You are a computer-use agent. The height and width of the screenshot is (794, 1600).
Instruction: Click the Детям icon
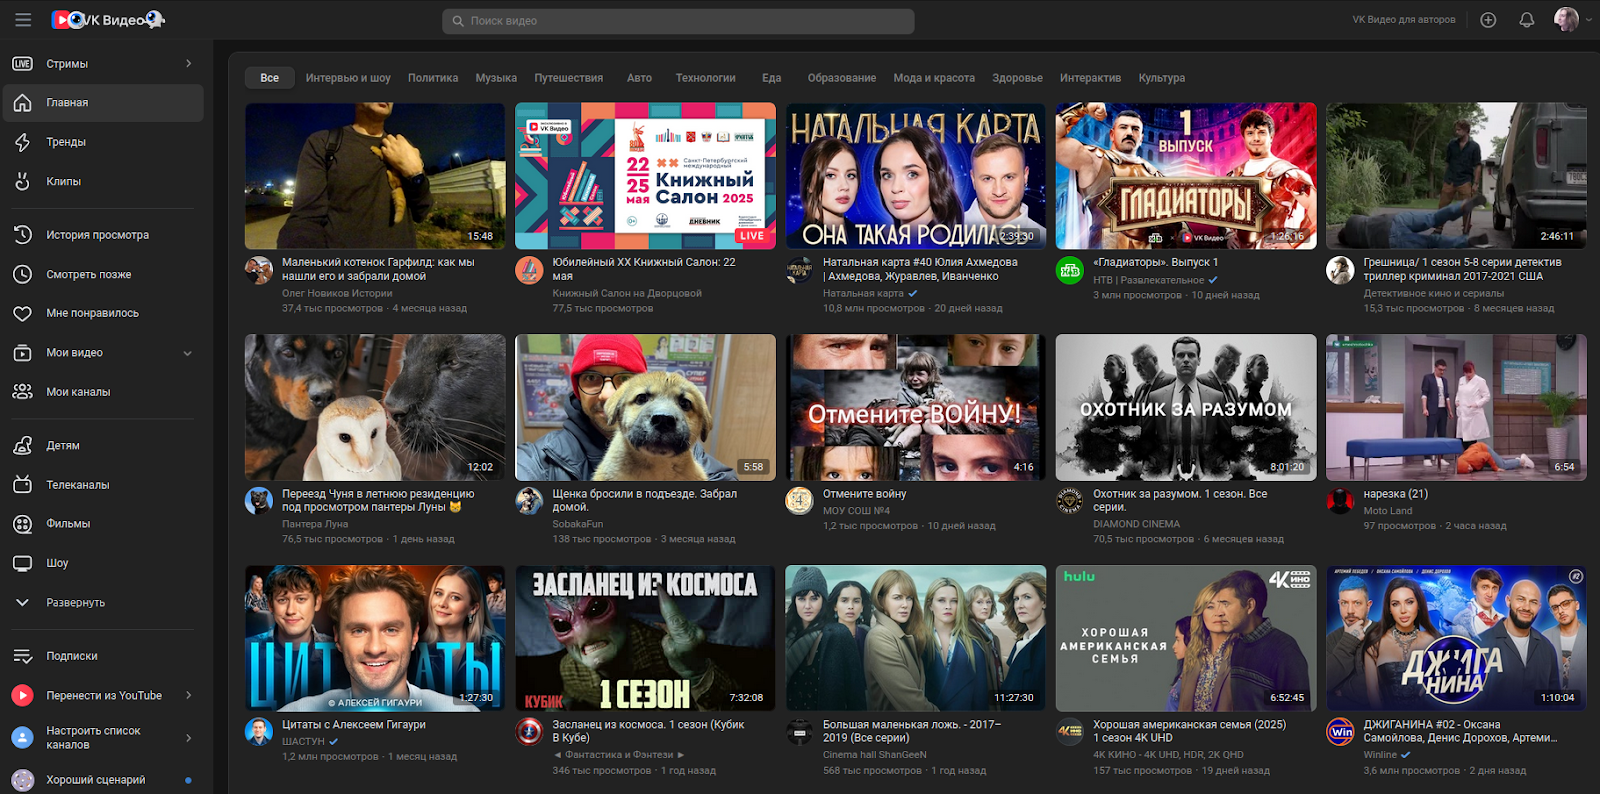[22, 446]
